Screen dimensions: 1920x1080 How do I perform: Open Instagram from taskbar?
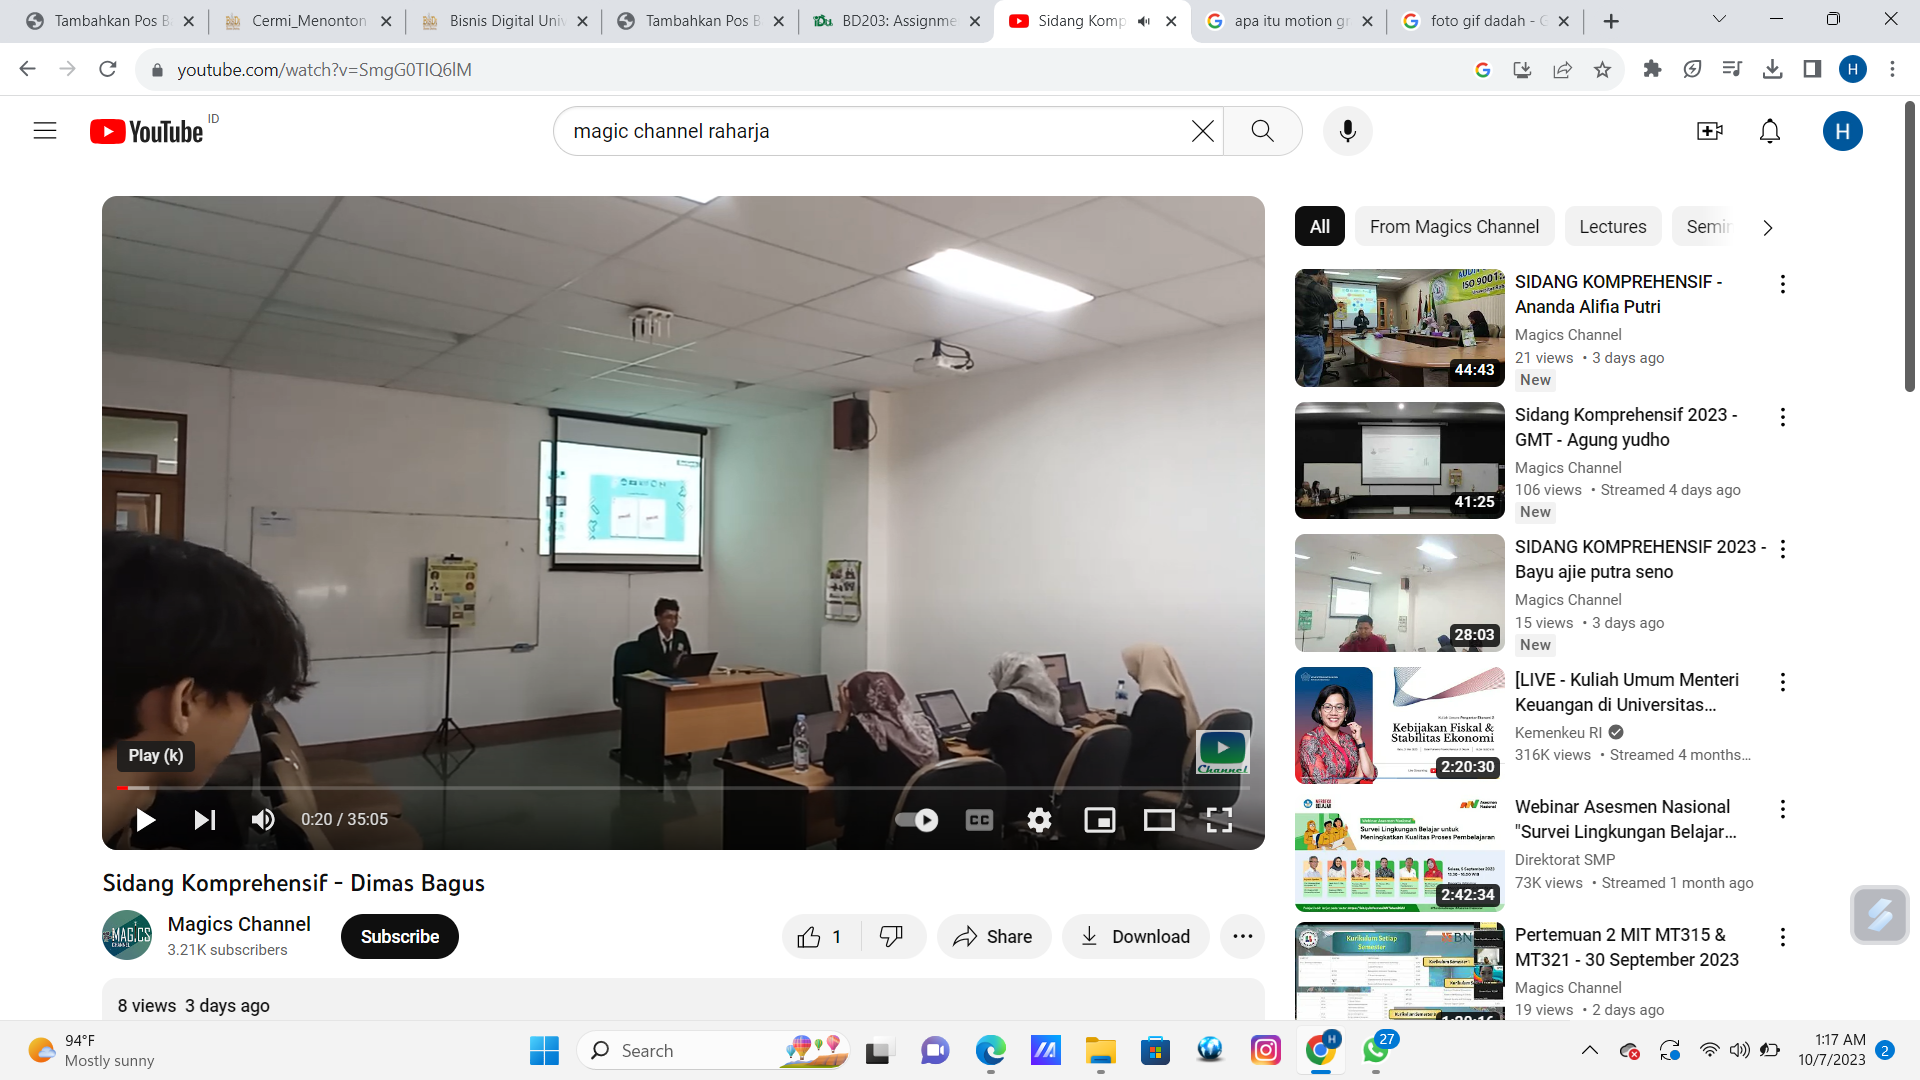click(1265, 1051)
